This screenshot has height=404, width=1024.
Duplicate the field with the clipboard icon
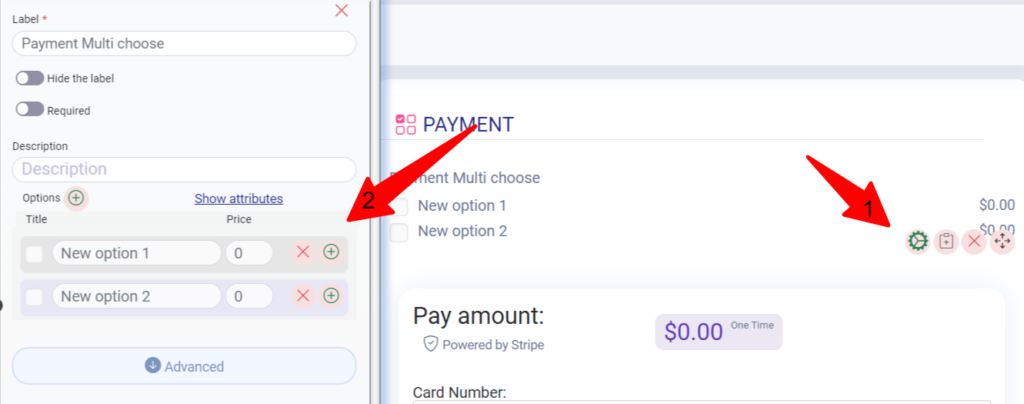click(x=946, y=241)
